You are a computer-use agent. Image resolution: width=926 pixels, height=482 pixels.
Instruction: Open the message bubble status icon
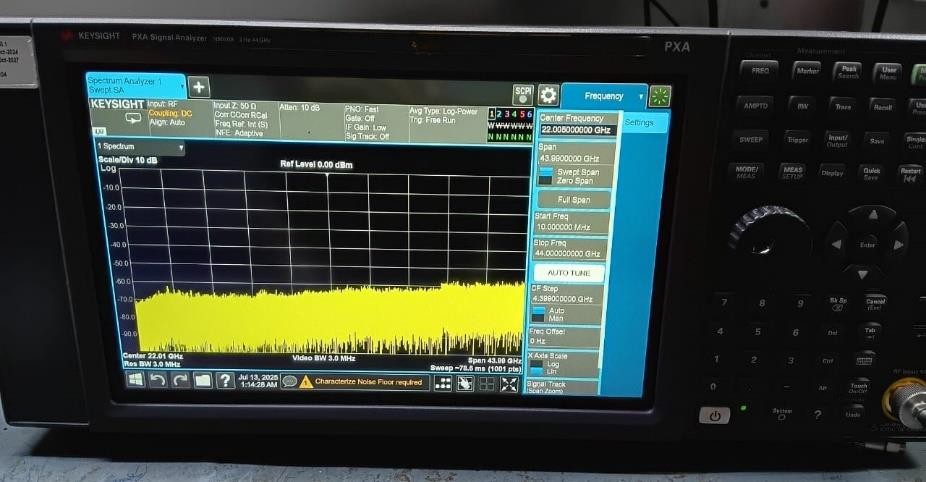click(x=289, y=382)
